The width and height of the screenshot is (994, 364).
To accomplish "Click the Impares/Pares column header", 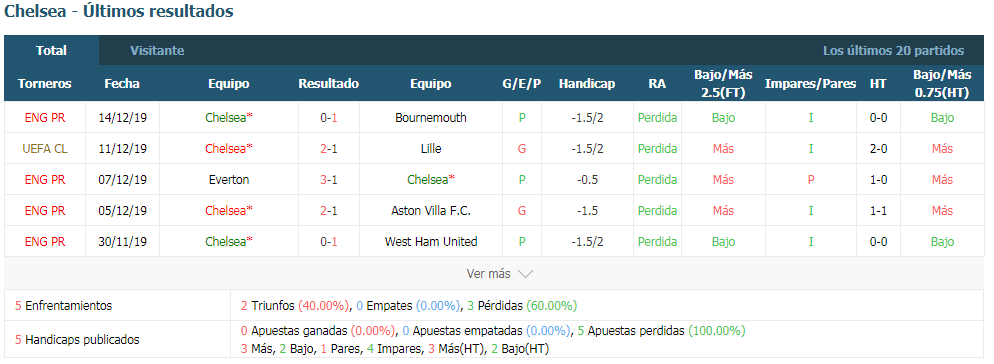I will (810, 84).
